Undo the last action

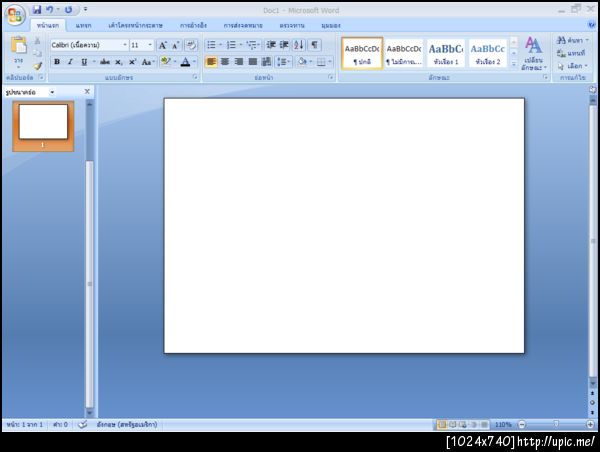tap(50, 10)
